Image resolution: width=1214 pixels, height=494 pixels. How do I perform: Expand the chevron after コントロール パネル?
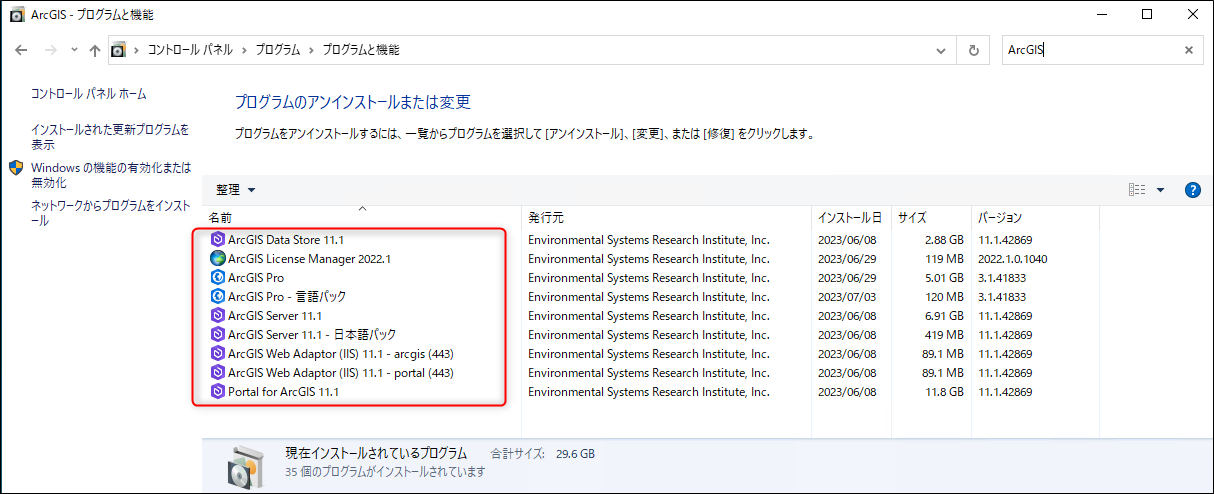pyautogui.click(x=243, y=50)
